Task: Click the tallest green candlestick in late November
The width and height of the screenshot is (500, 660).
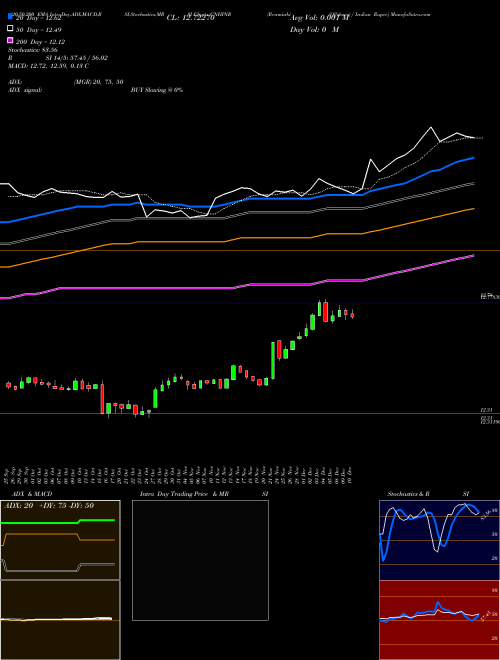Action: 273,360
